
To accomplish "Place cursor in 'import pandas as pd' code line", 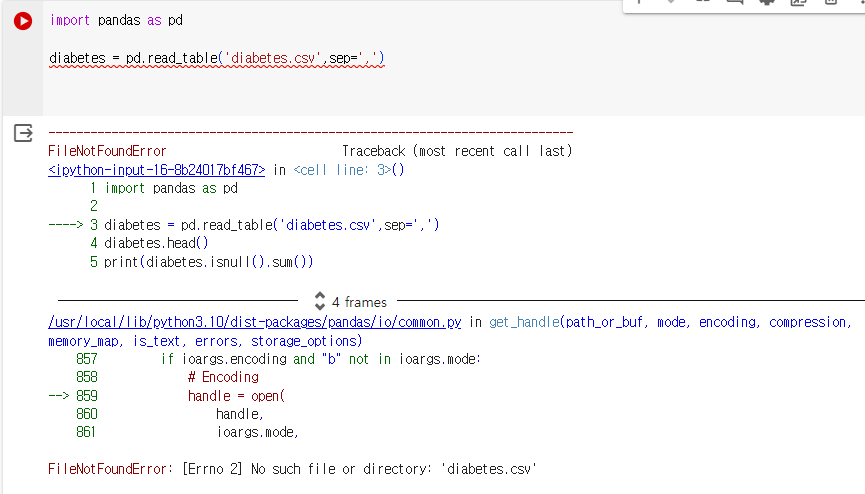I will coord(116,20).
